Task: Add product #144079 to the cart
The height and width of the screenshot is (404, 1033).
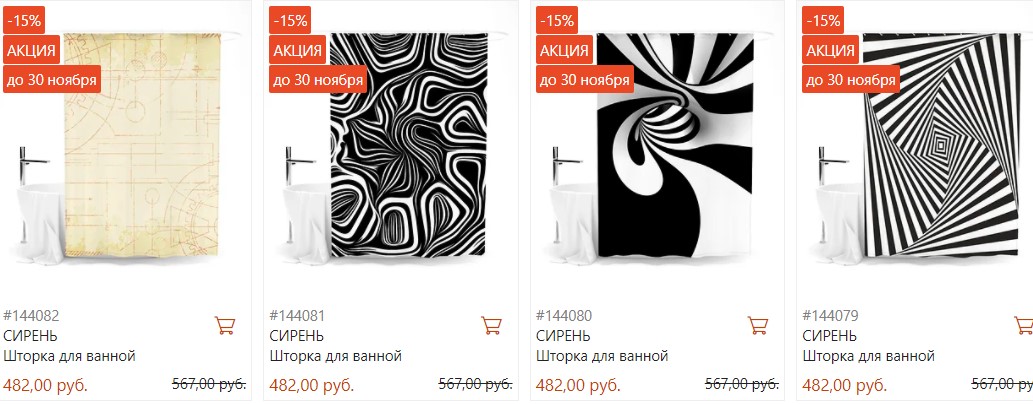Action: point(1023,325)
